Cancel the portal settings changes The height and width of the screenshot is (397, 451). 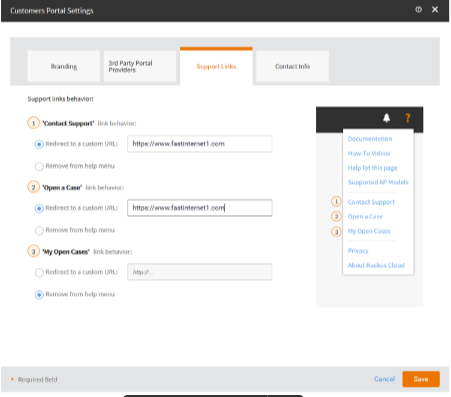tap(384, 379)
